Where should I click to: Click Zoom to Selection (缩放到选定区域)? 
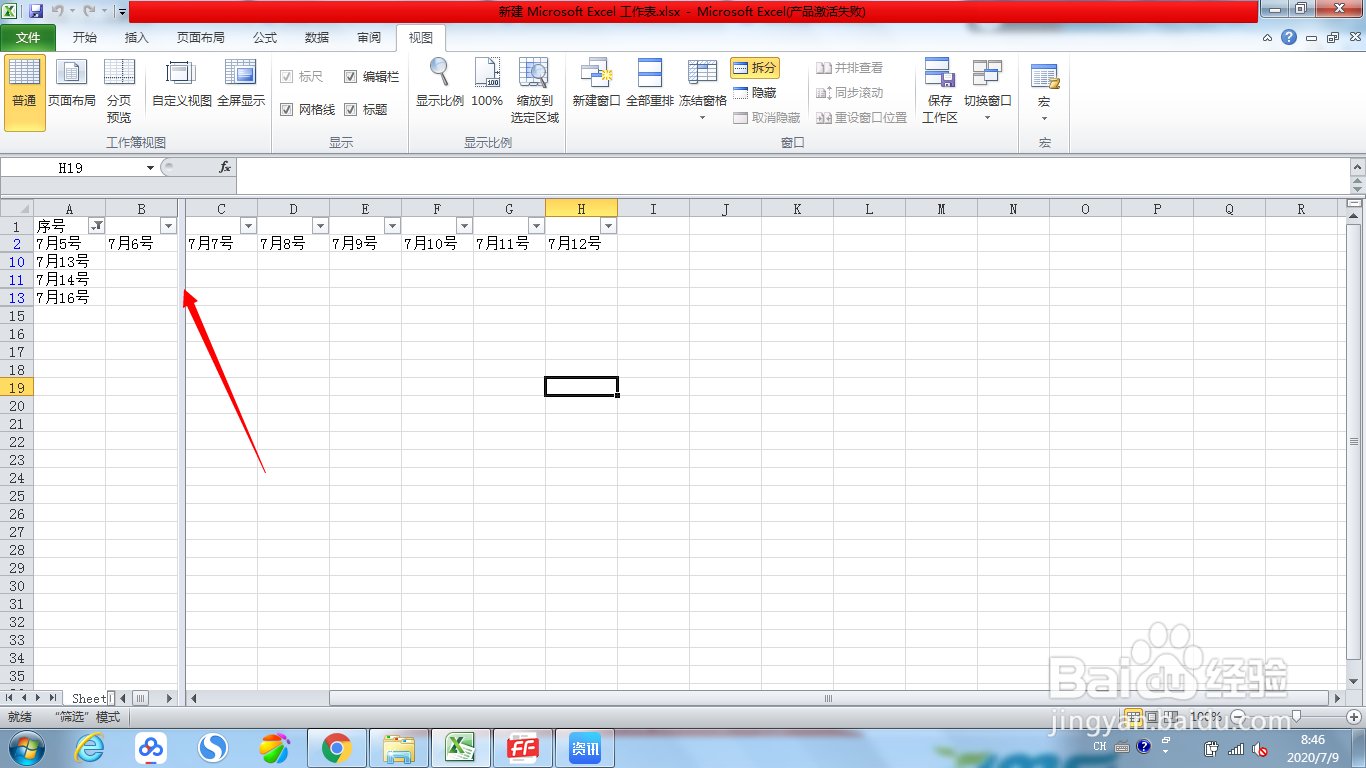(535, 91)
